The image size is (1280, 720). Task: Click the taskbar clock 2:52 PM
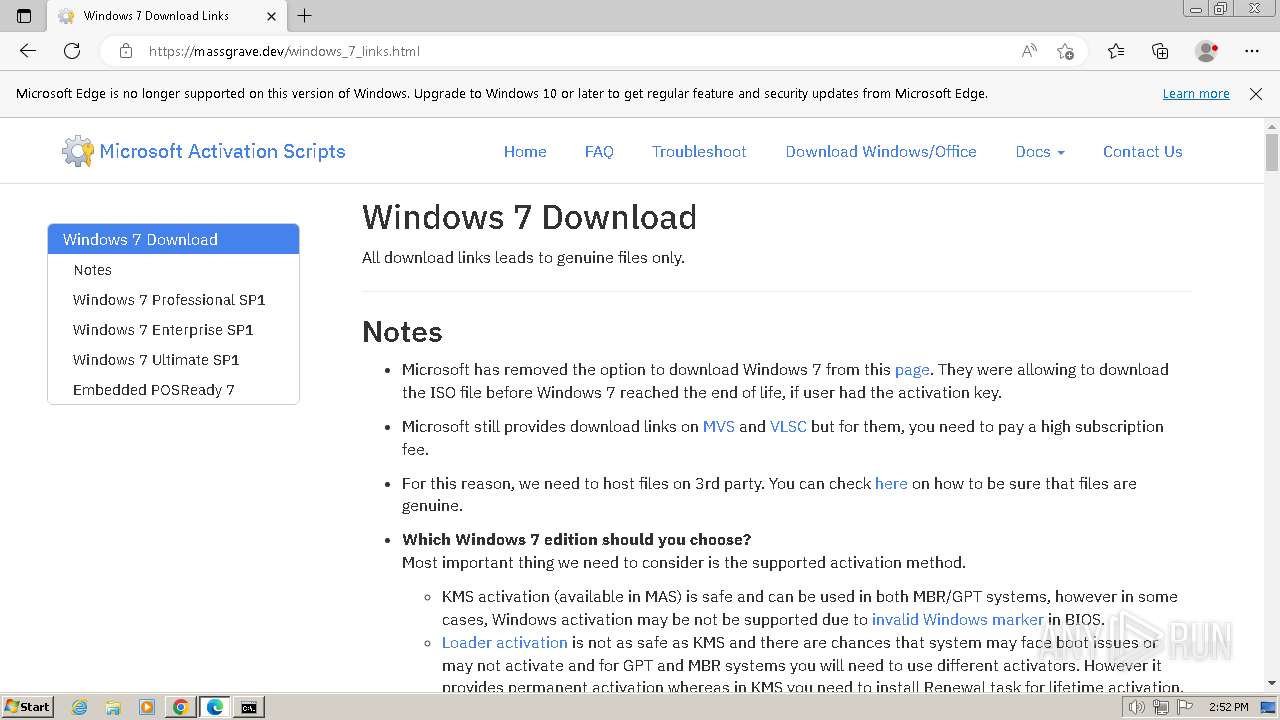pos(1229,707)
